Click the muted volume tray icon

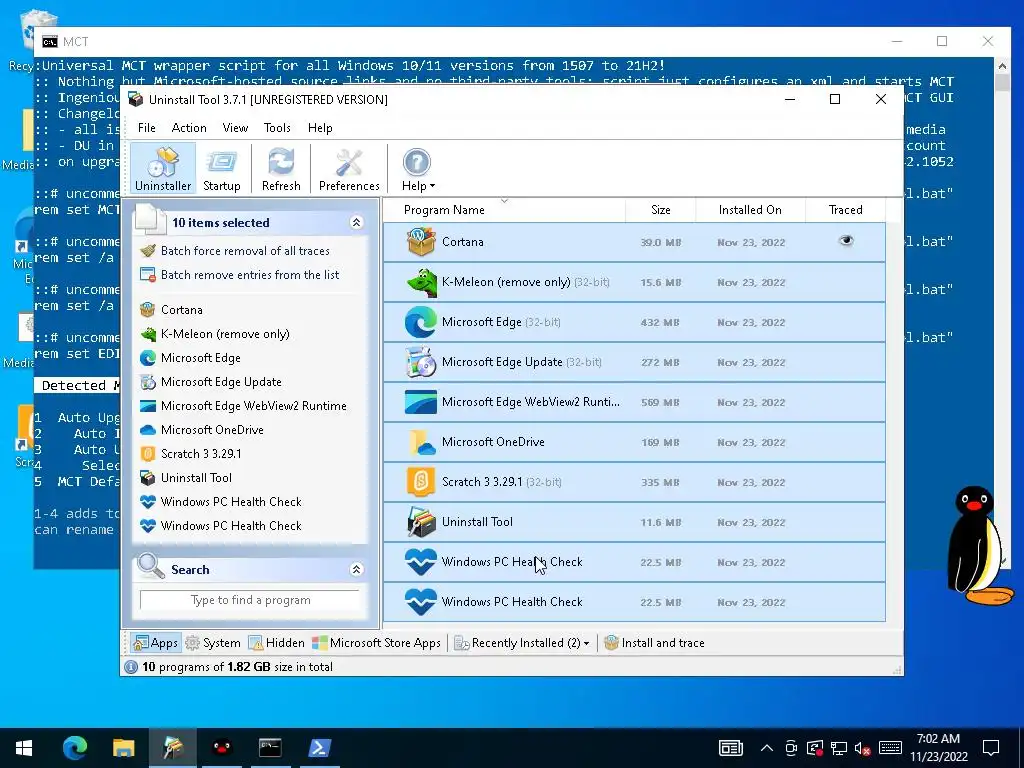[862, 748]
